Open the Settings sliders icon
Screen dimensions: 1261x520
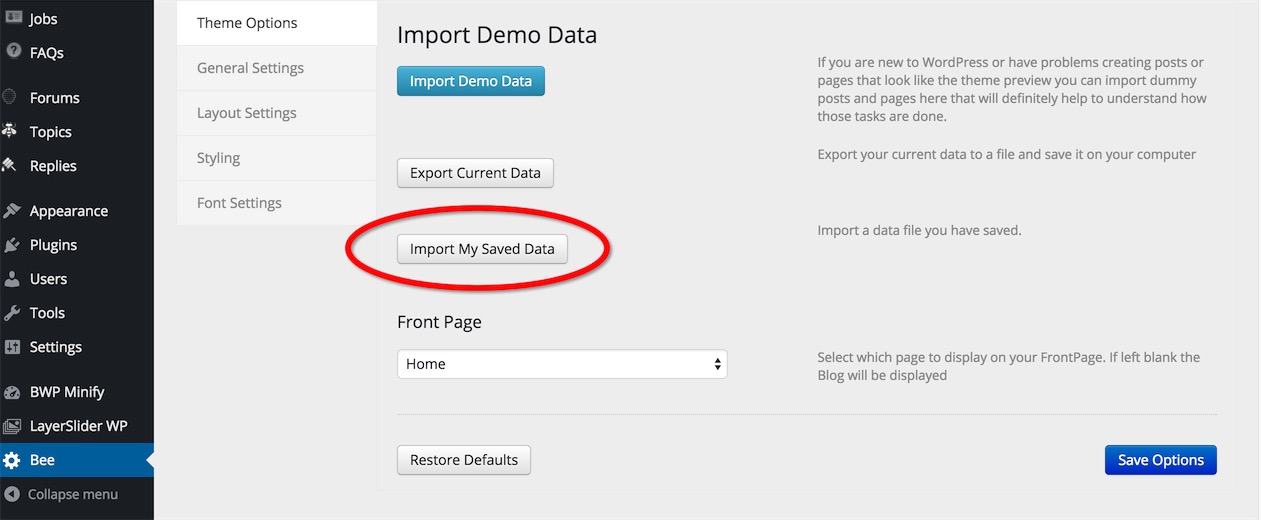click(12, 346)
